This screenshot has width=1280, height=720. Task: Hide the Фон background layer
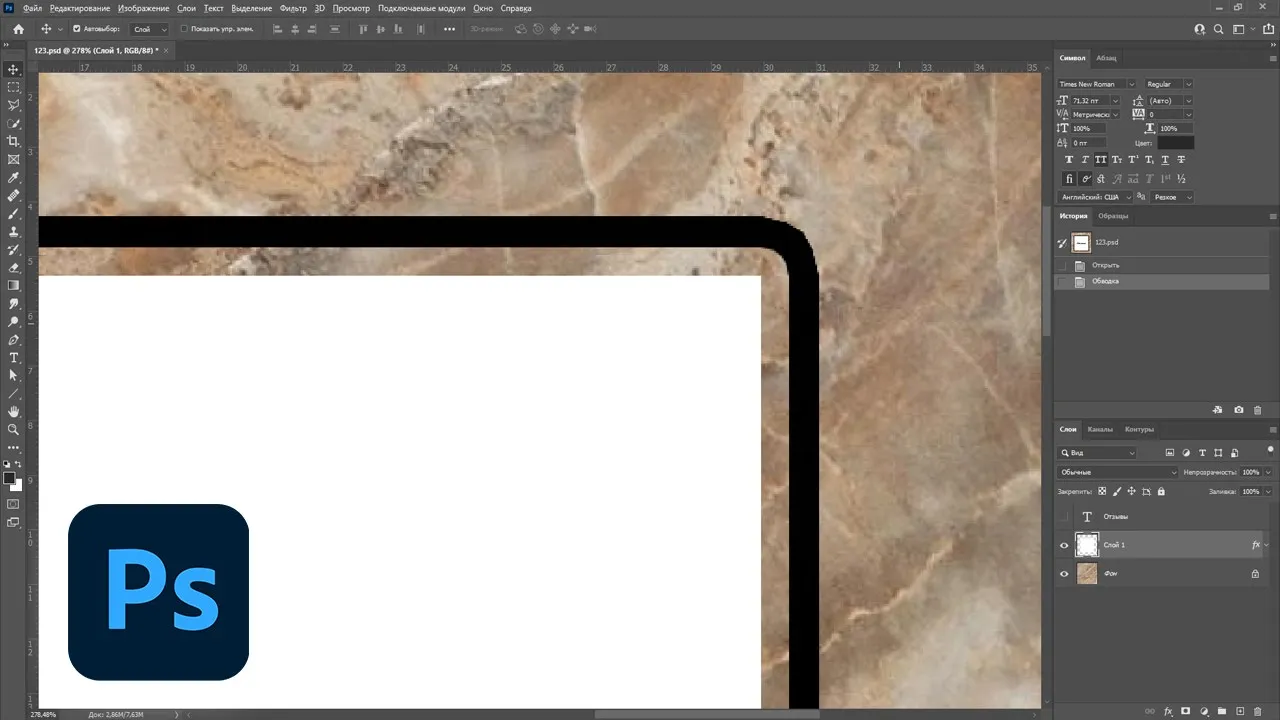1064,574
